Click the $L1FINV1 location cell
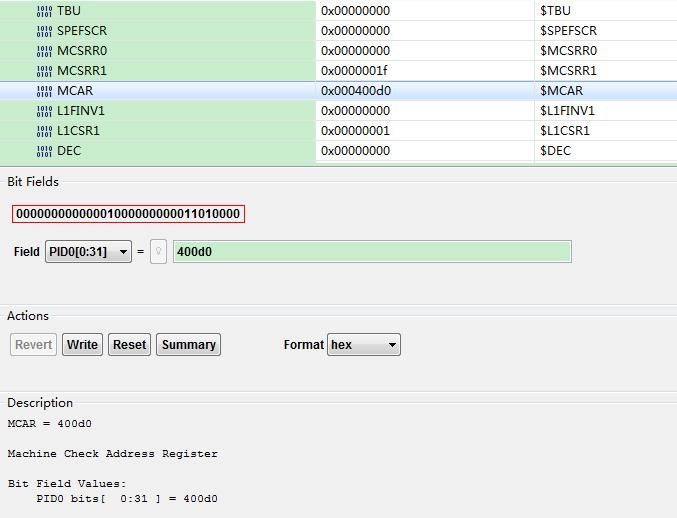Screen dimensions: 677x518 click(x=567, y=111)
